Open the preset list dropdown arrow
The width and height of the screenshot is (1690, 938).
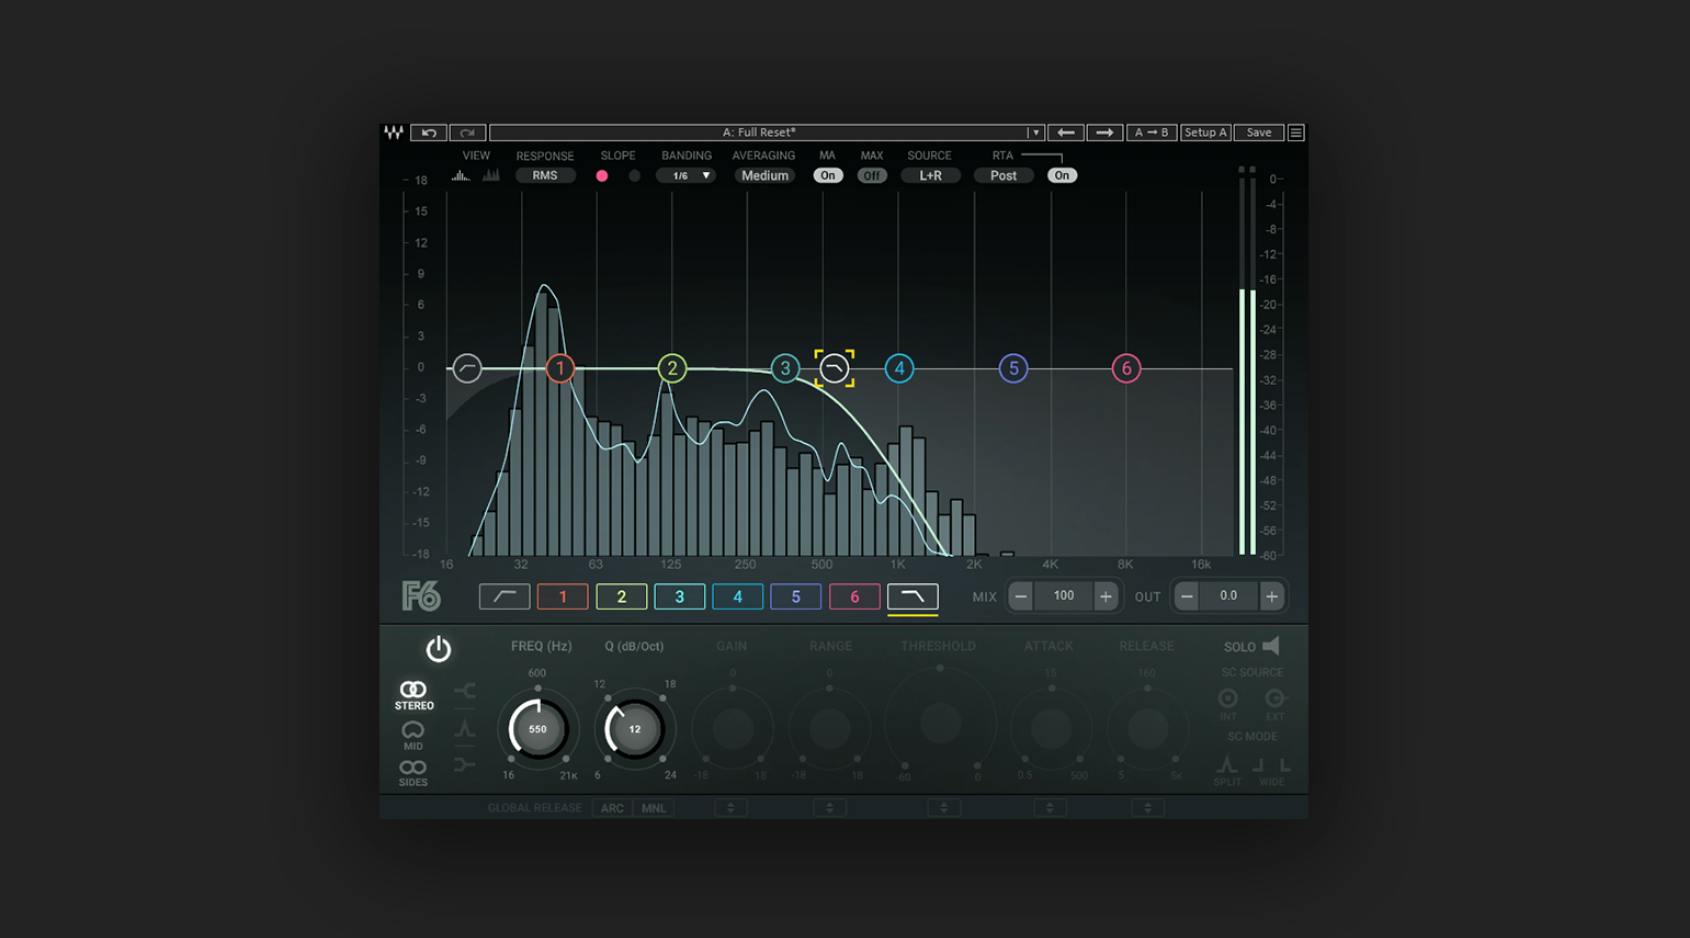1036,132
